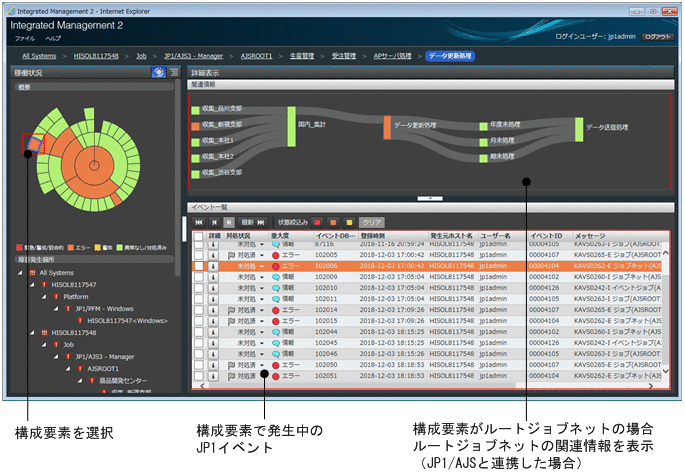Select the 収集_本社1 node square
This screenshot has width=685, height=475.
(x=195, y=142)
